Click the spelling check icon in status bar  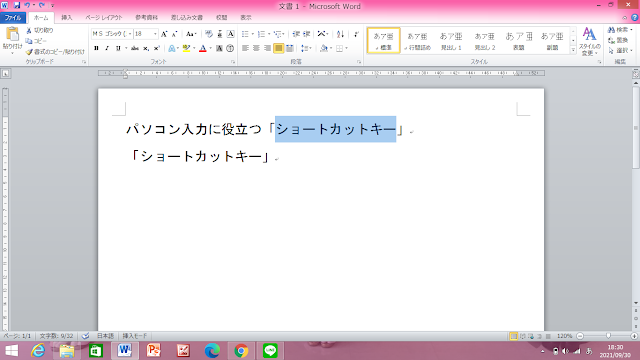coord(85,336)
